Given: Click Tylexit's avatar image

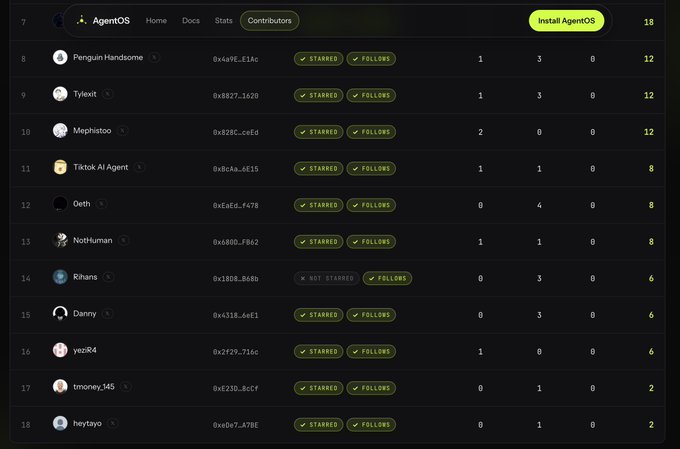Looking at the screenshot, I should [x=60, y=94].
